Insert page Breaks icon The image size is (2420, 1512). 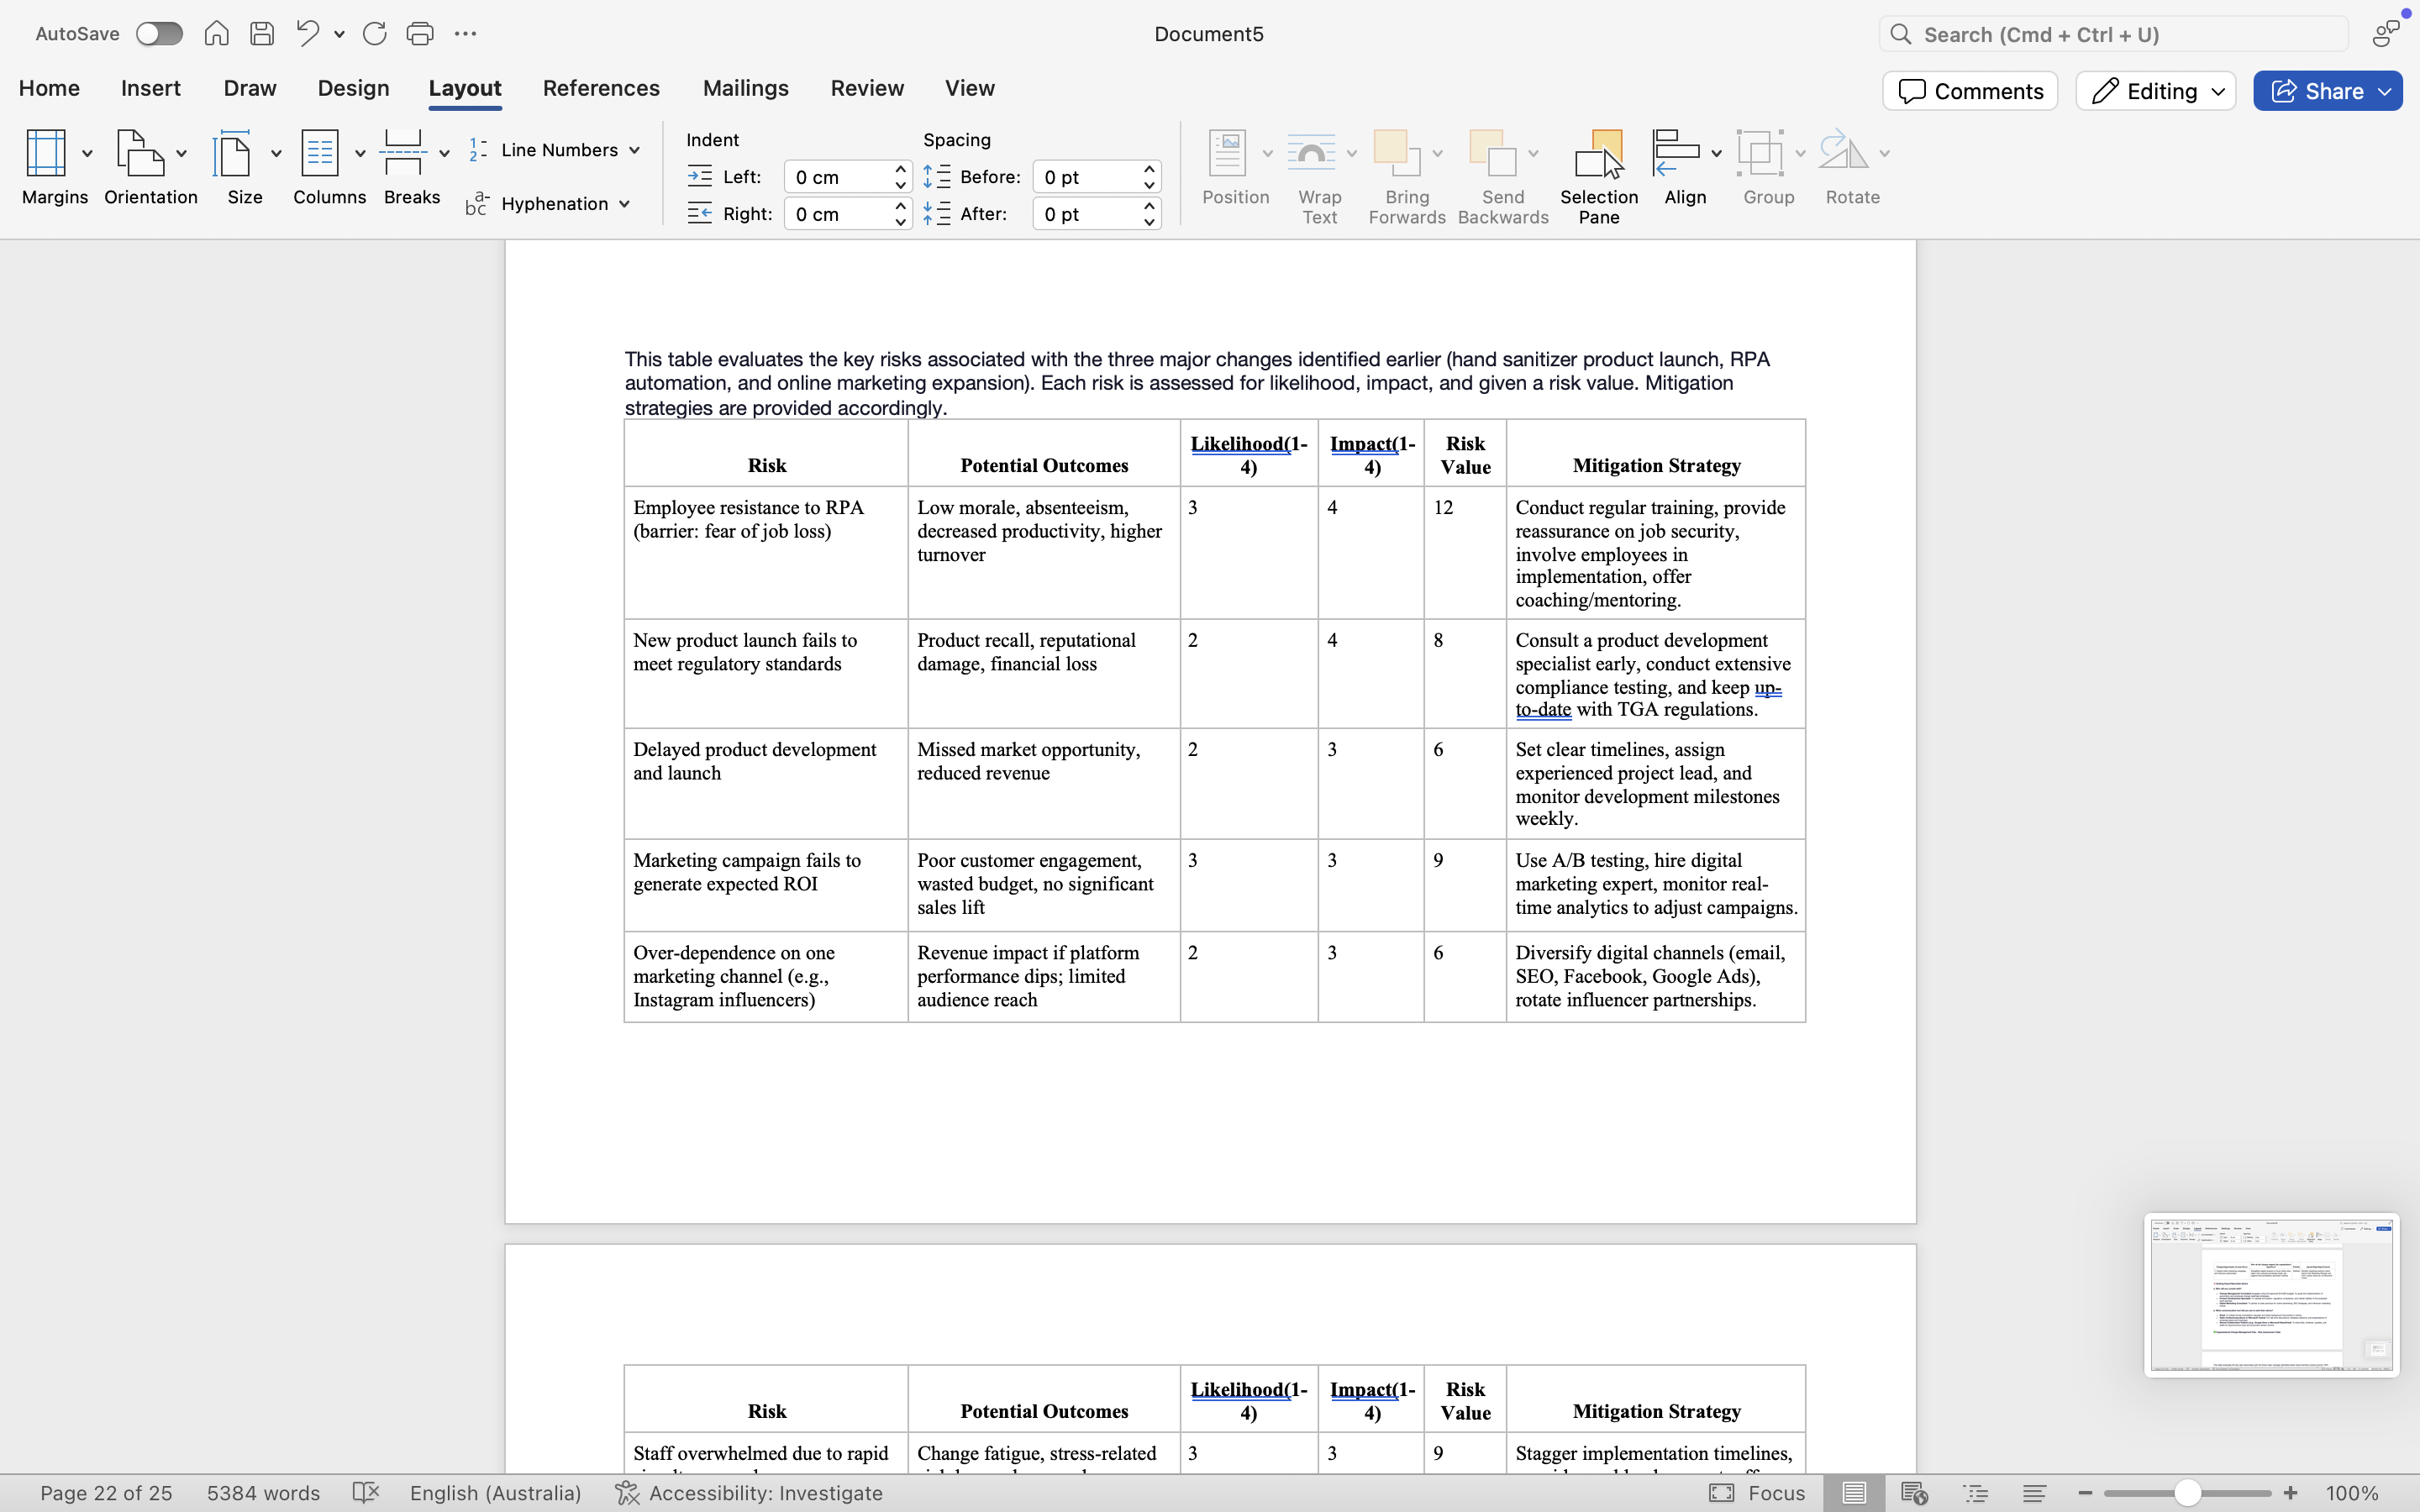coord(404,154)
